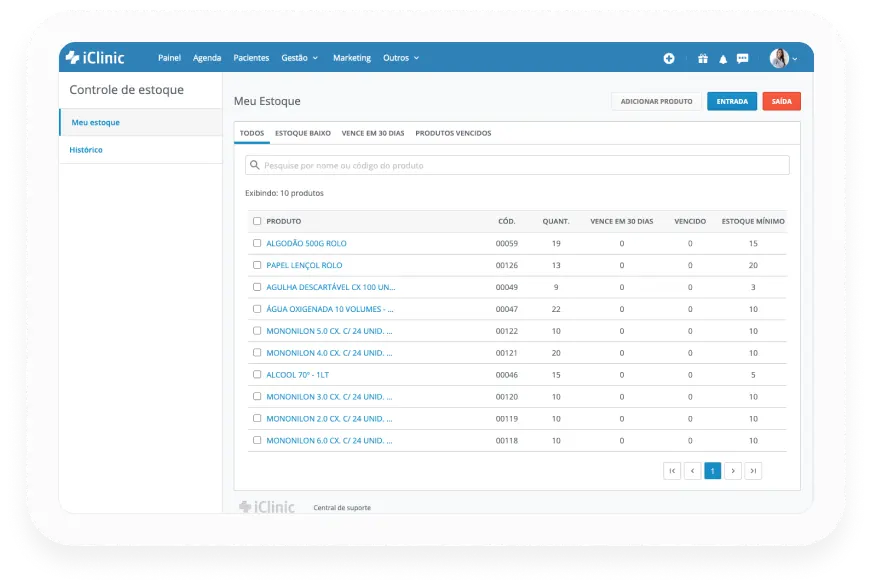872x583 pixels.
Task: Check the PAPEL LENÇOL ROLO row checkbox
Action: [257, 265]
